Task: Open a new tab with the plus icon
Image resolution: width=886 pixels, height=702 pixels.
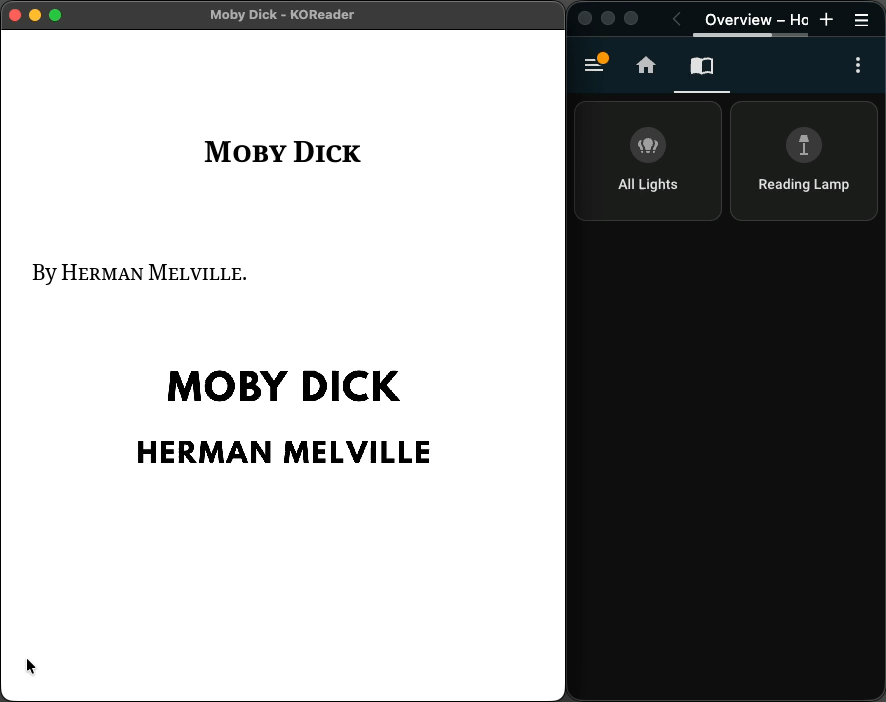Action: pos(826,19)
